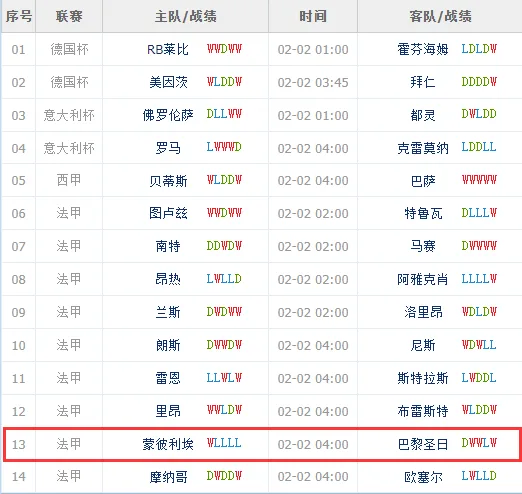This screenshot has width=522, height=494.
Task: Click sequence number 13
Action: tap(18, 444)
